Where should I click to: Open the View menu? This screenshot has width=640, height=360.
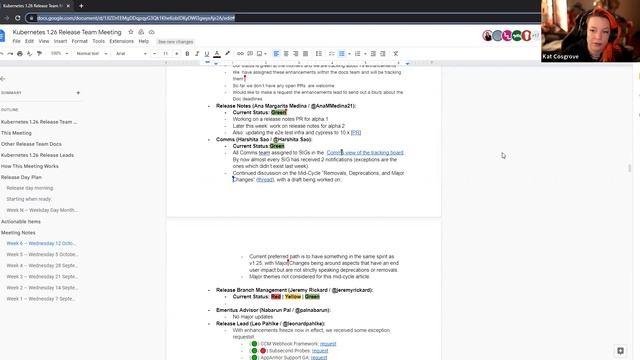pos(44,41)
